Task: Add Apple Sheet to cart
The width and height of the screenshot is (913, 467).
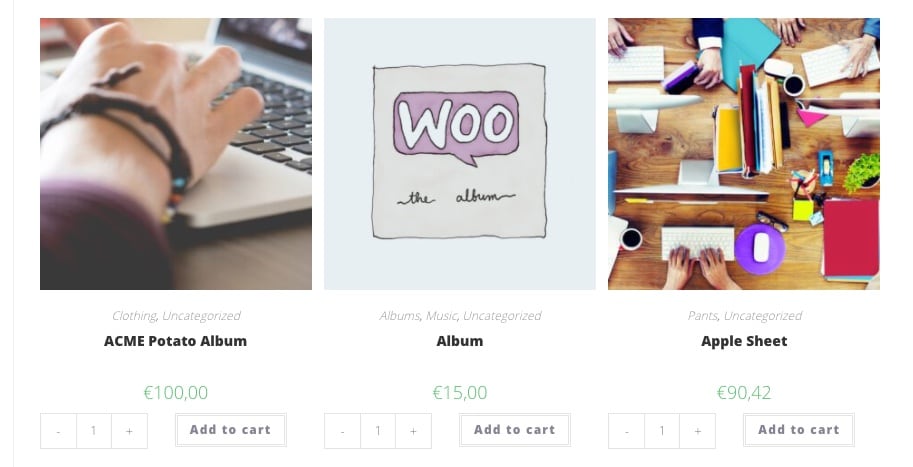Action: [799, 430]
